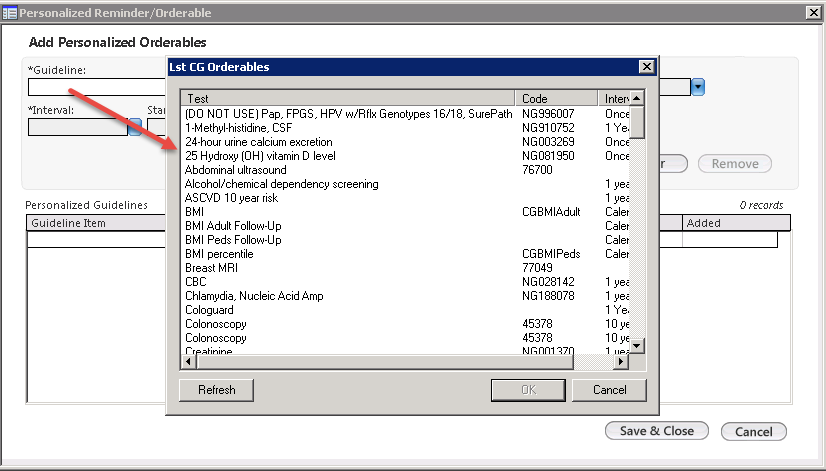This screenshot has height=471, width=826.
Task: Select 25 Hydroxy (OH) vitamin D level
Action: (405, 156)
